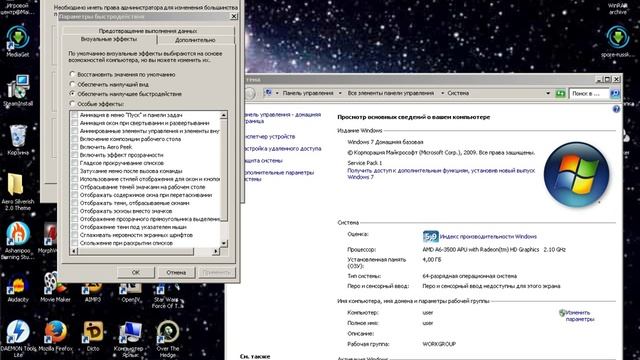Click 'Система' breadcrumb in address bar

[458, 93]
